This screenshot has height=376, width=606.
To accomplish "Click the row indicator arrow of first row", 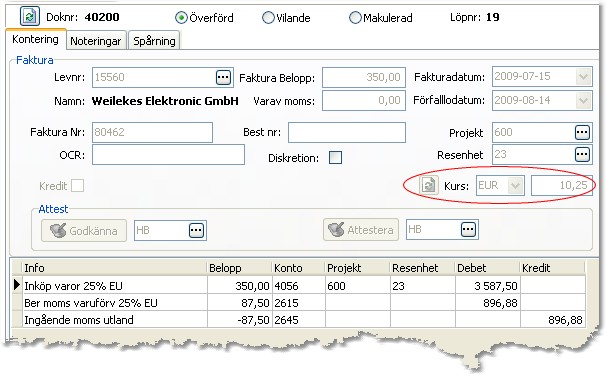I will [16, 285].
